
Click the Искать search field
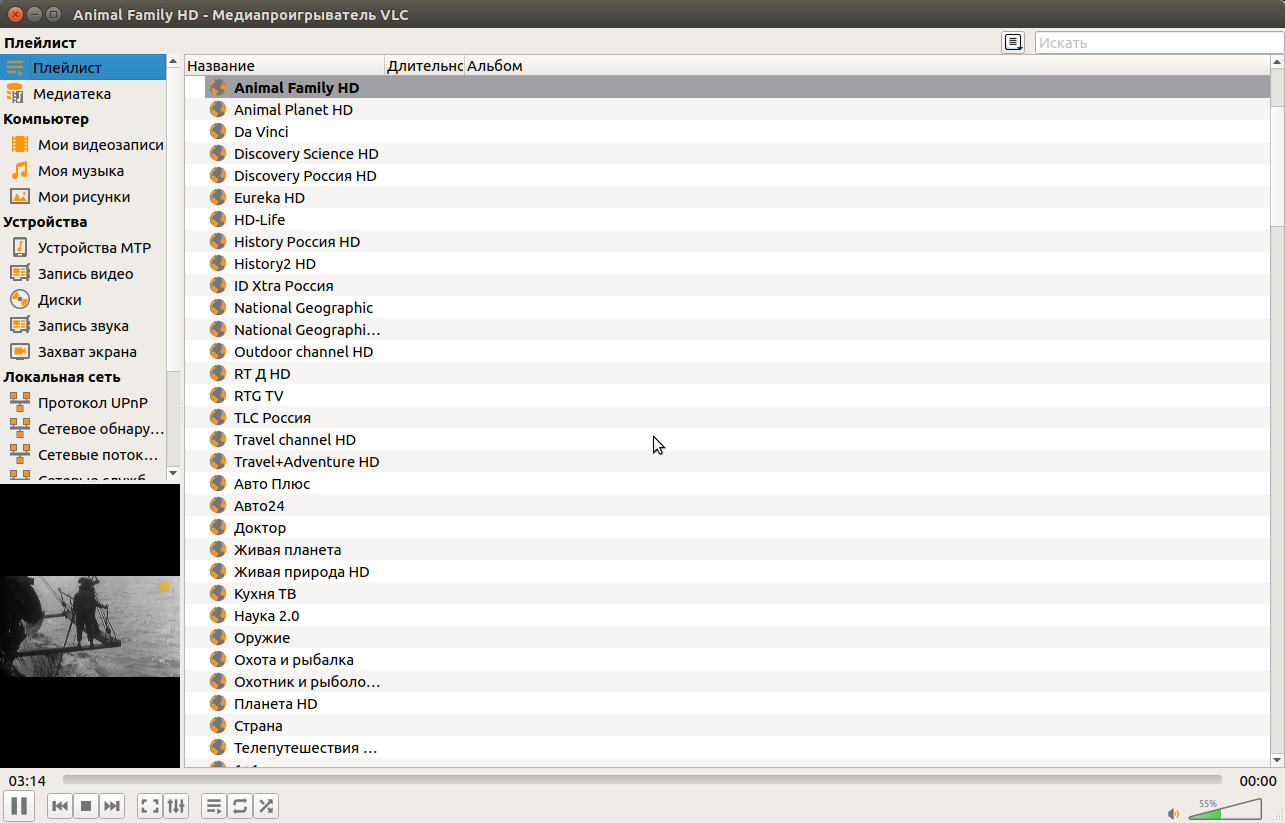point(1157,42)
